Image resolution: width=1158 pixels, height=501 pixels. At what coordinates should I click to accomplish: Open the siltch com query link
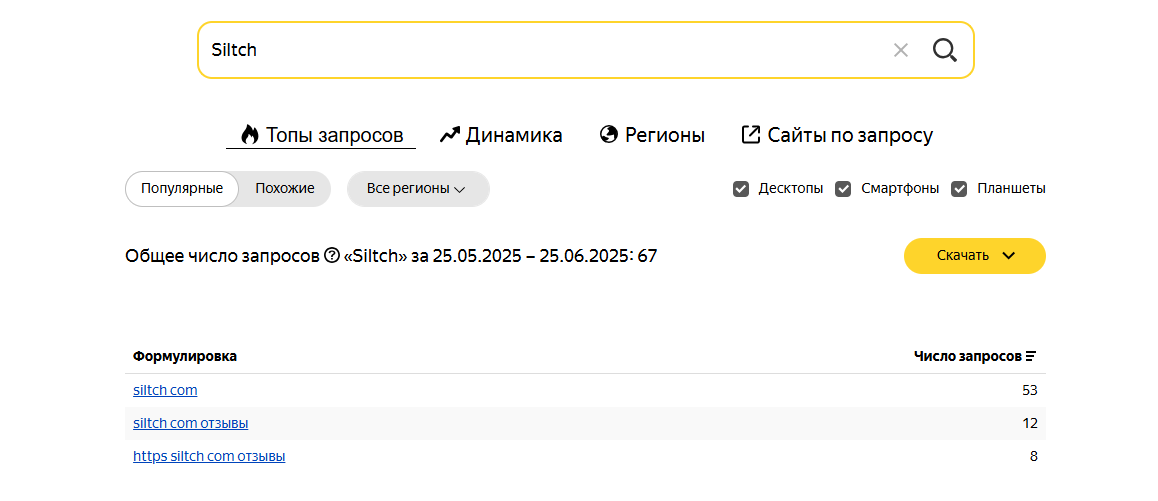click(x=165, y=389)
